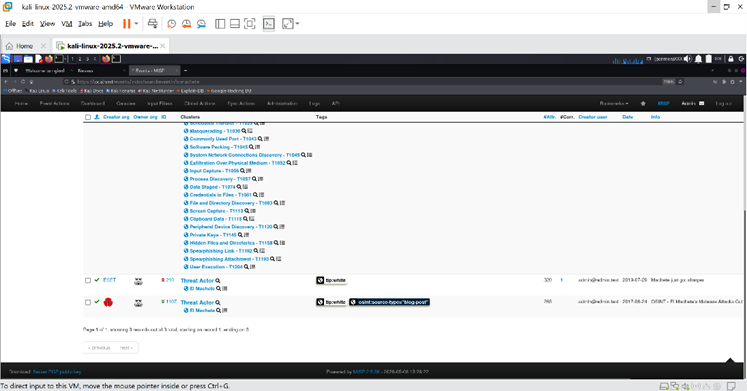Open the stretch guest dropdown arrow
The image size is (747, 391).
pos(297,24)
